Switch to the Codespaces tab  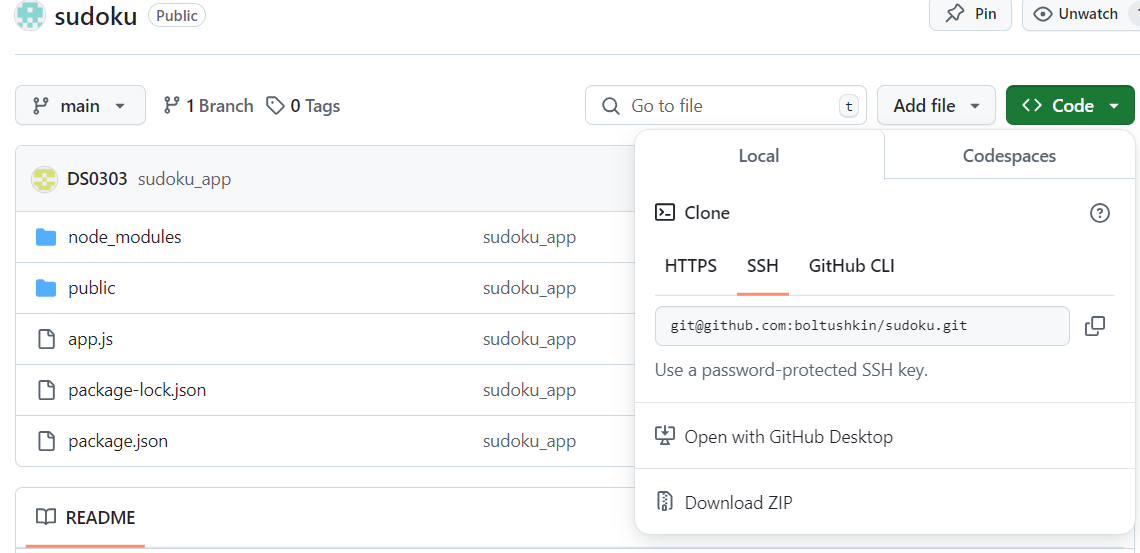pos(1009,156)
